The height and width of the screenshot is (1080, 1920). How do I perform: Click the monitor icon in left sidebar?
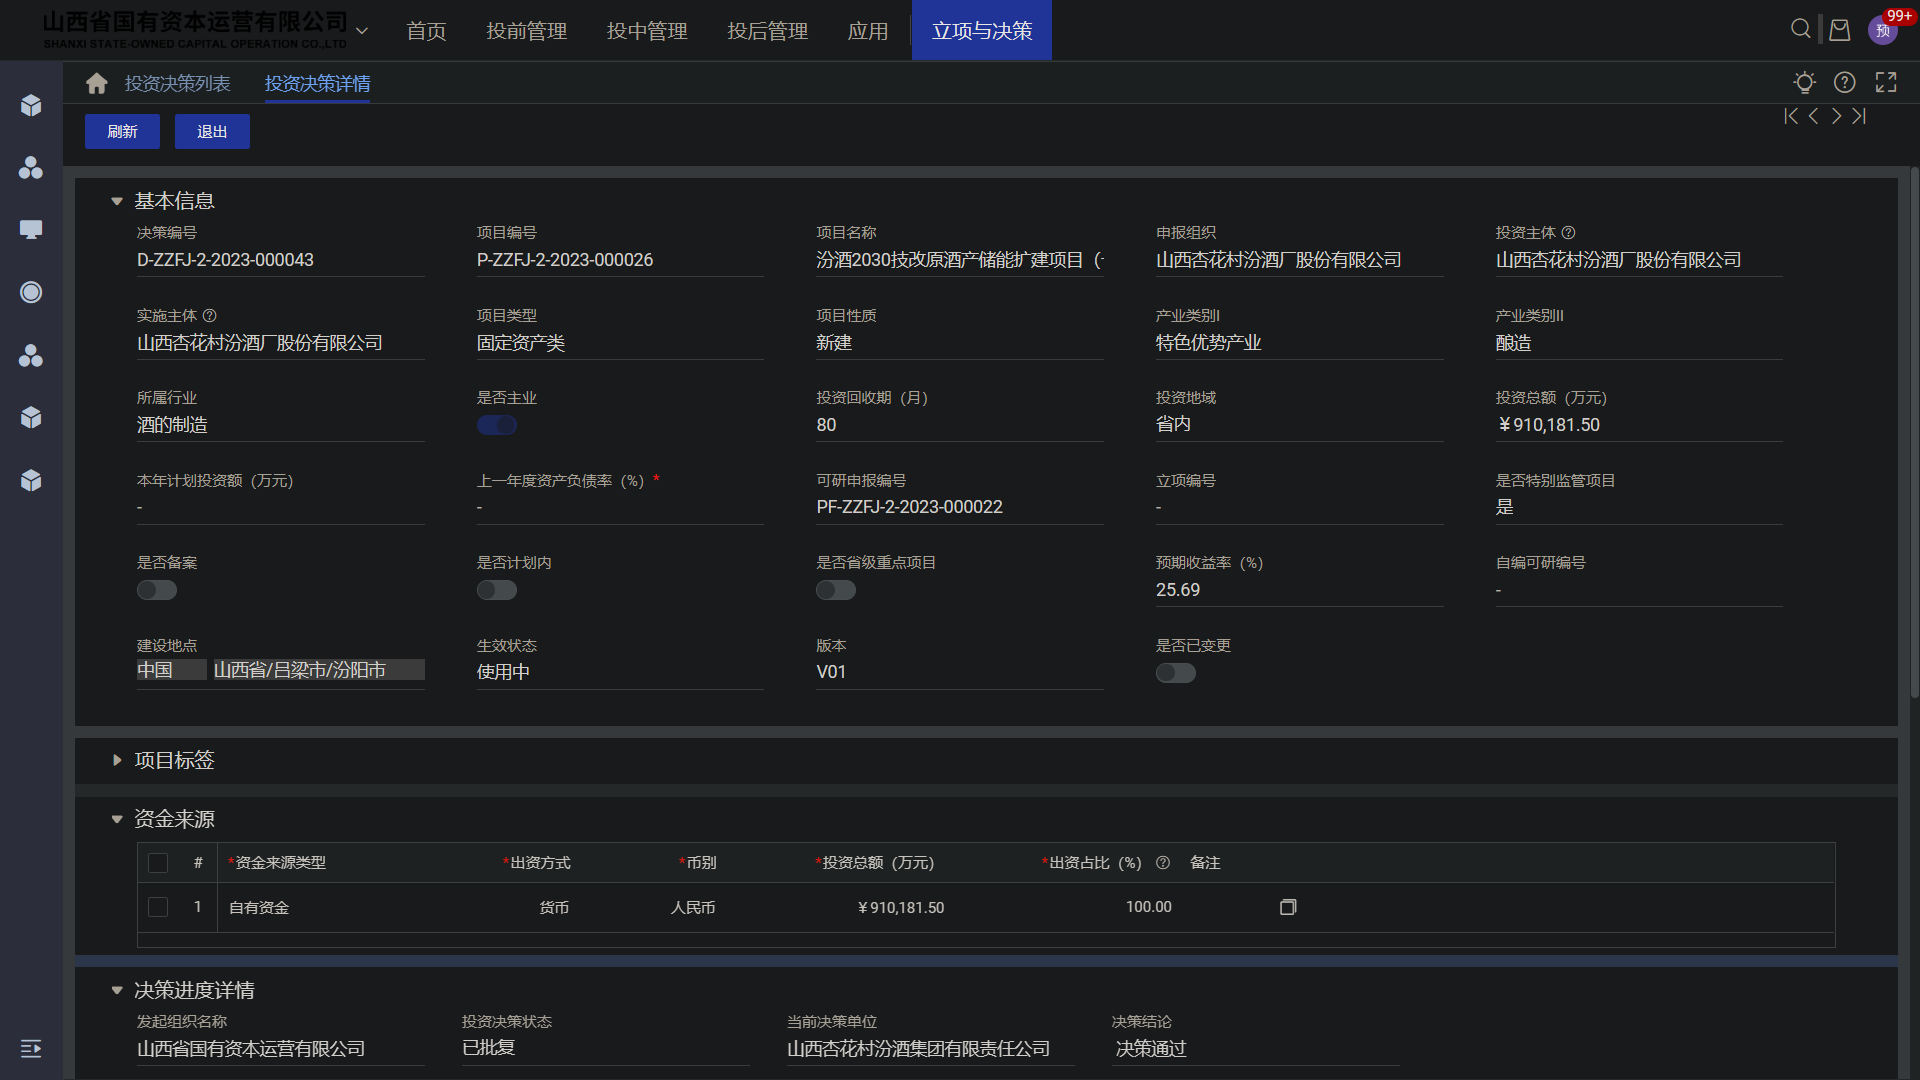point(31,230)
